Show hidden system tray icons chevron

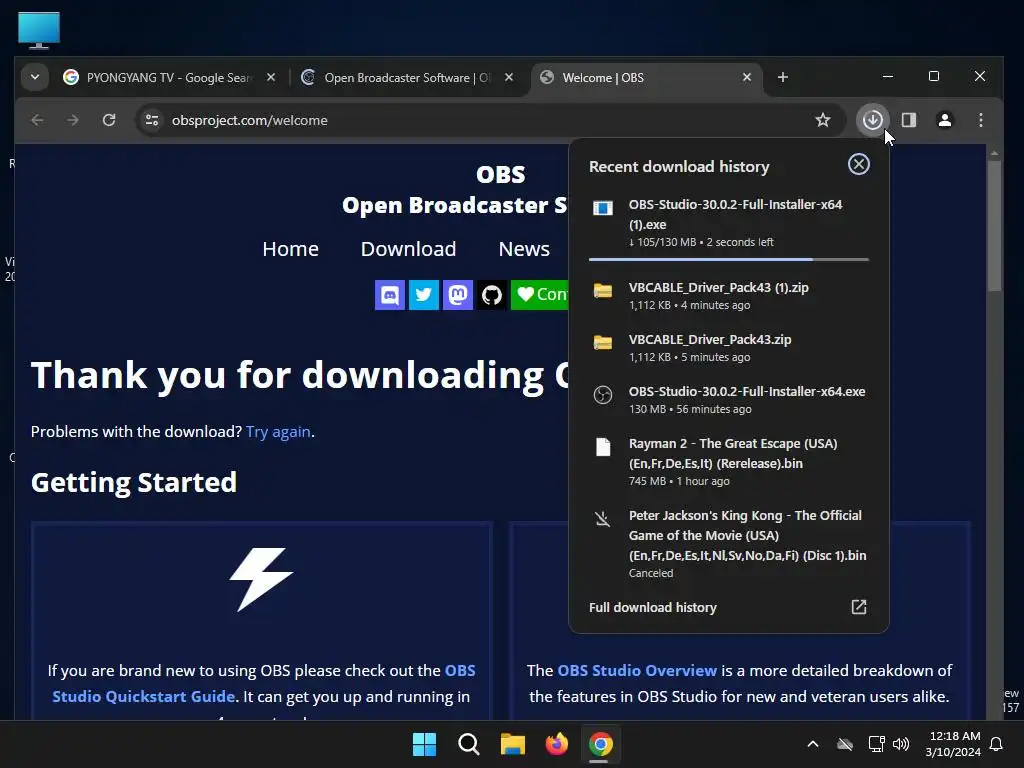click(x=812, y=744)
